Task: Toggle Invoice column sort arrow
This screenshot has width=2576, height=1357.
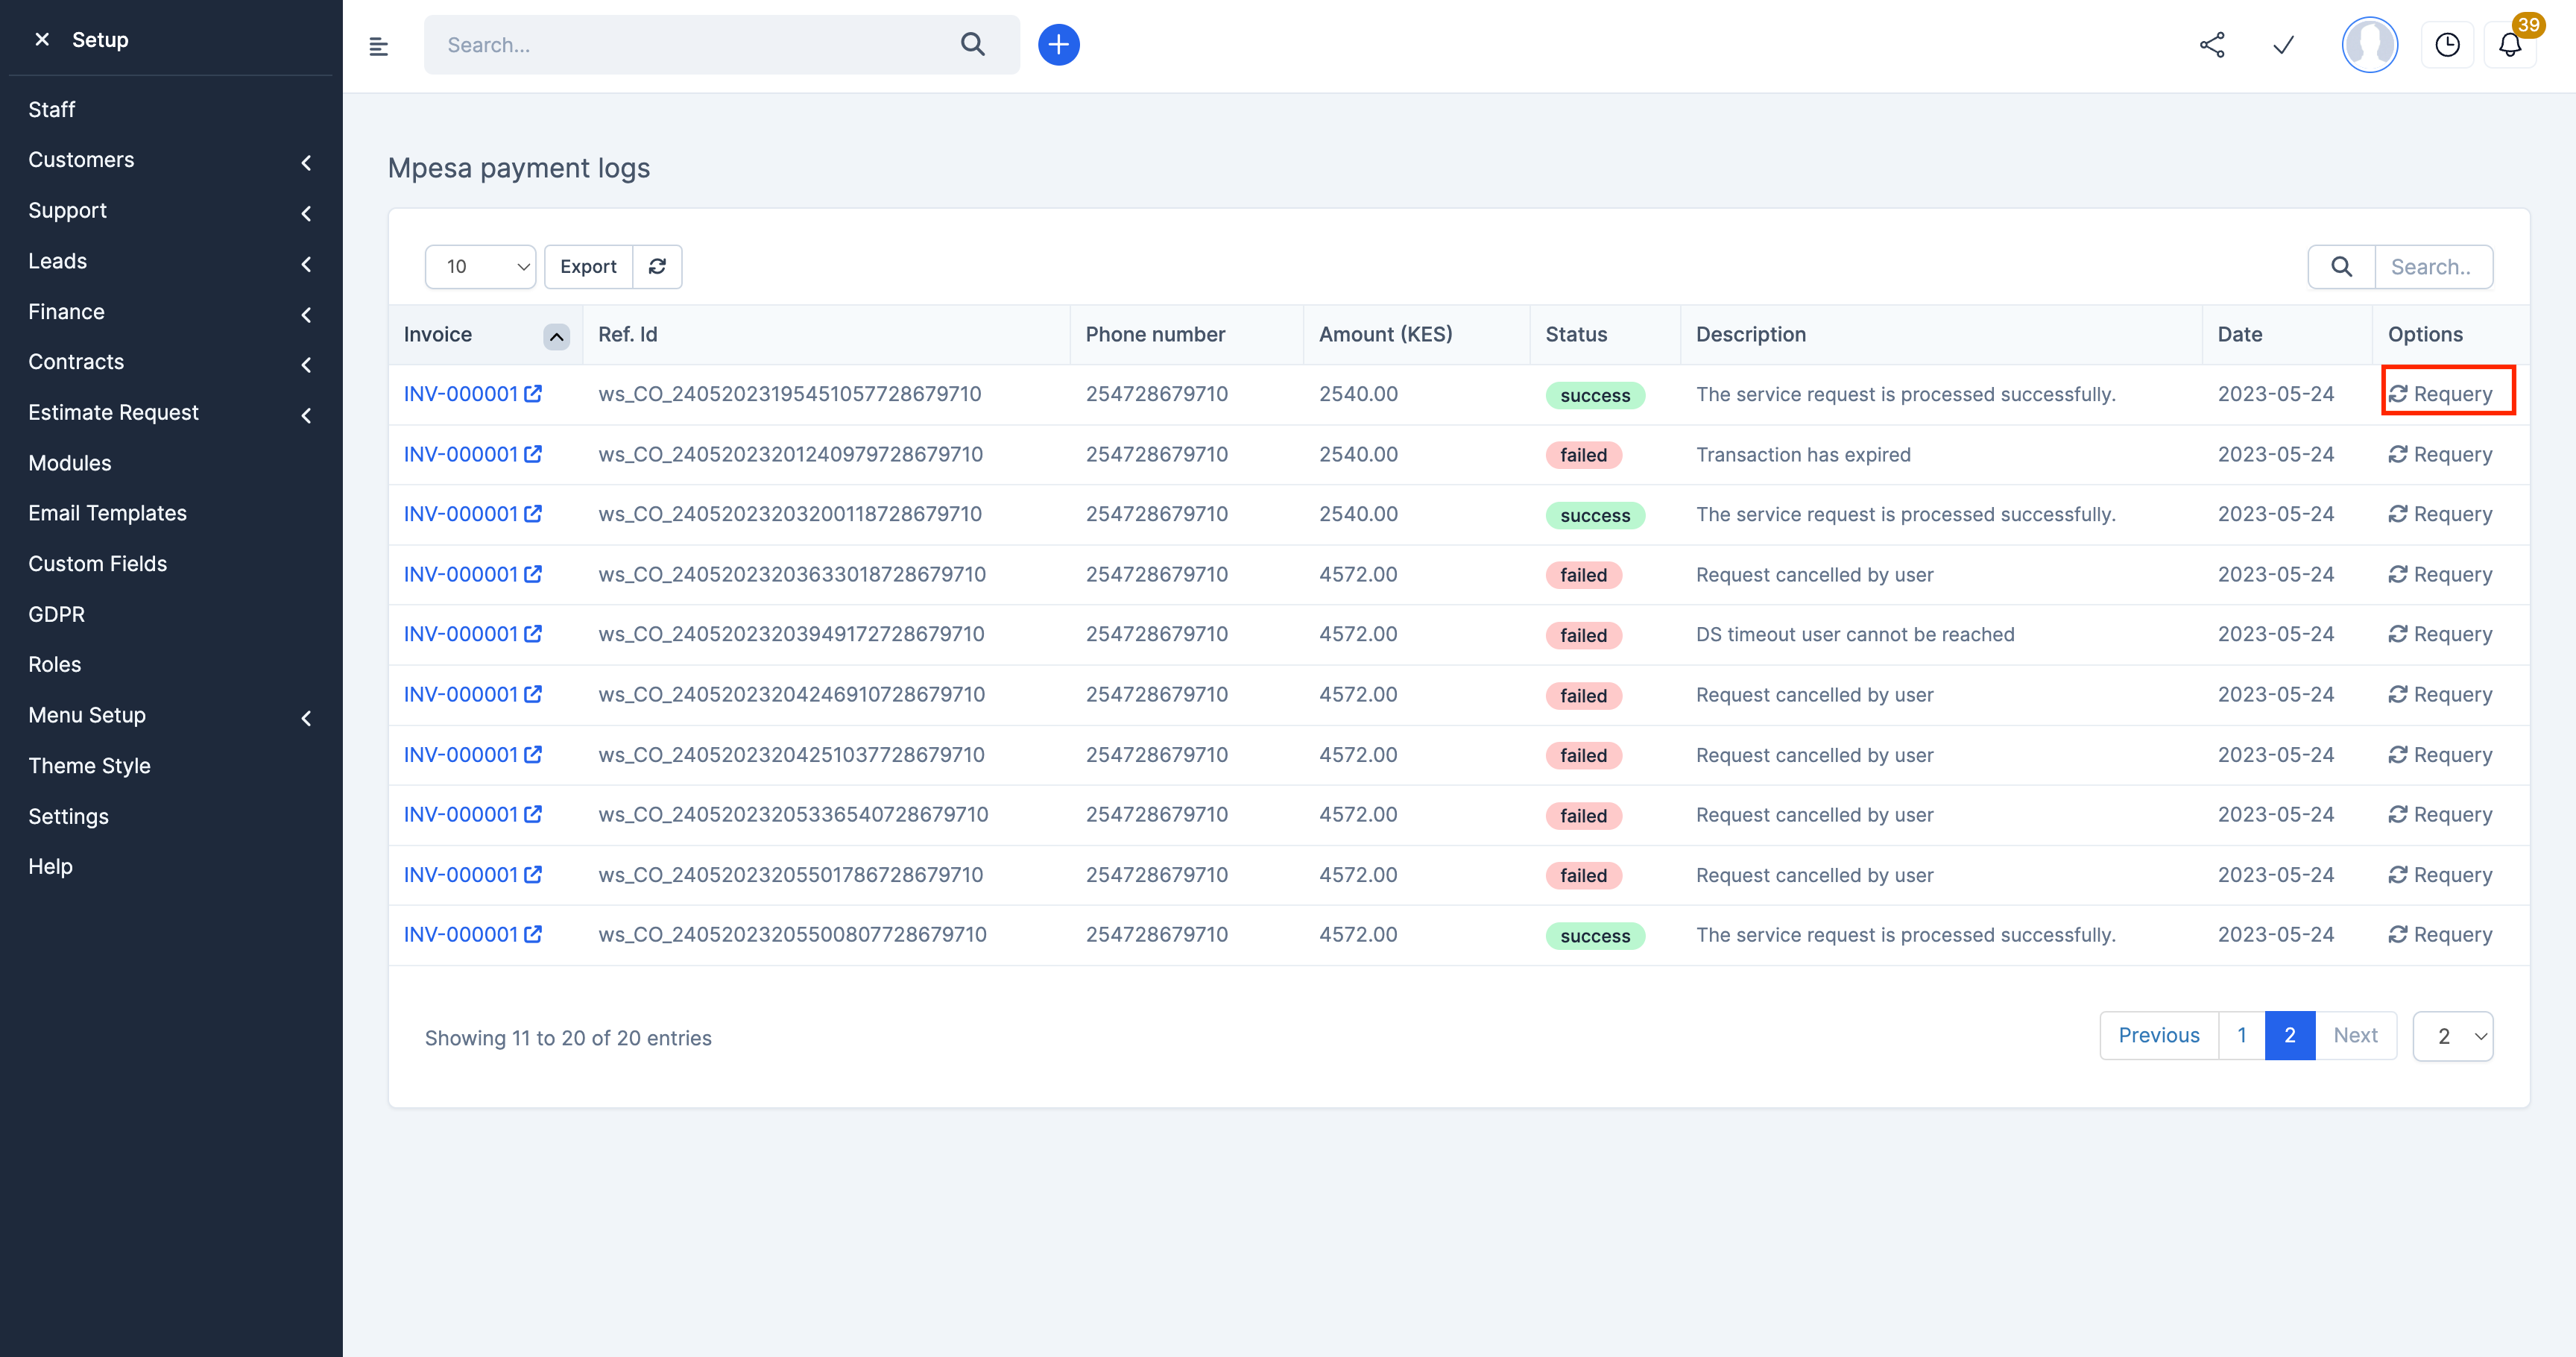Action: (556, 336)
